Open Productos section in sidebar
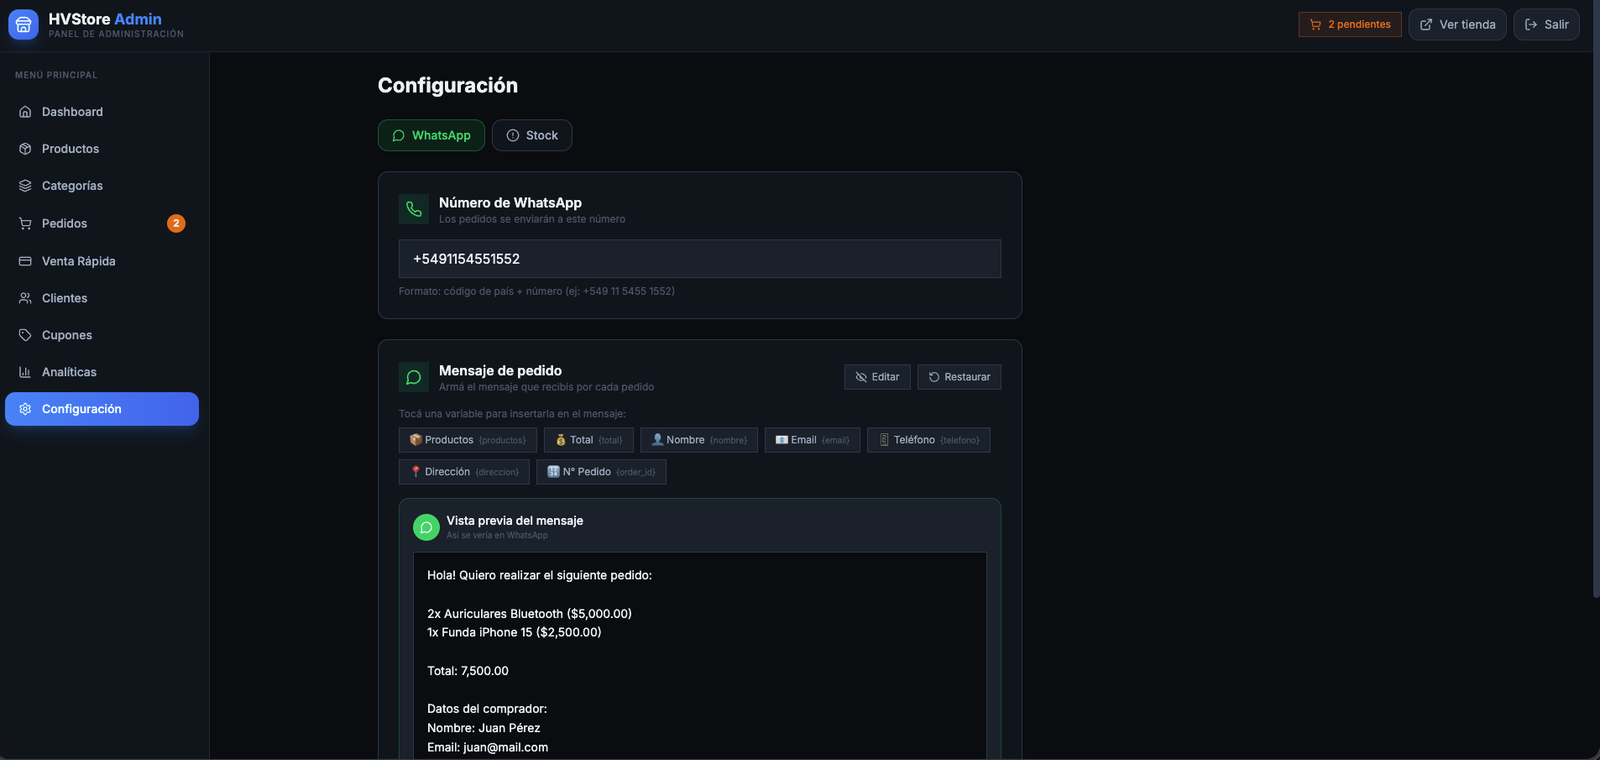This screenshot has height=760, width=1600. pos(102,149)
